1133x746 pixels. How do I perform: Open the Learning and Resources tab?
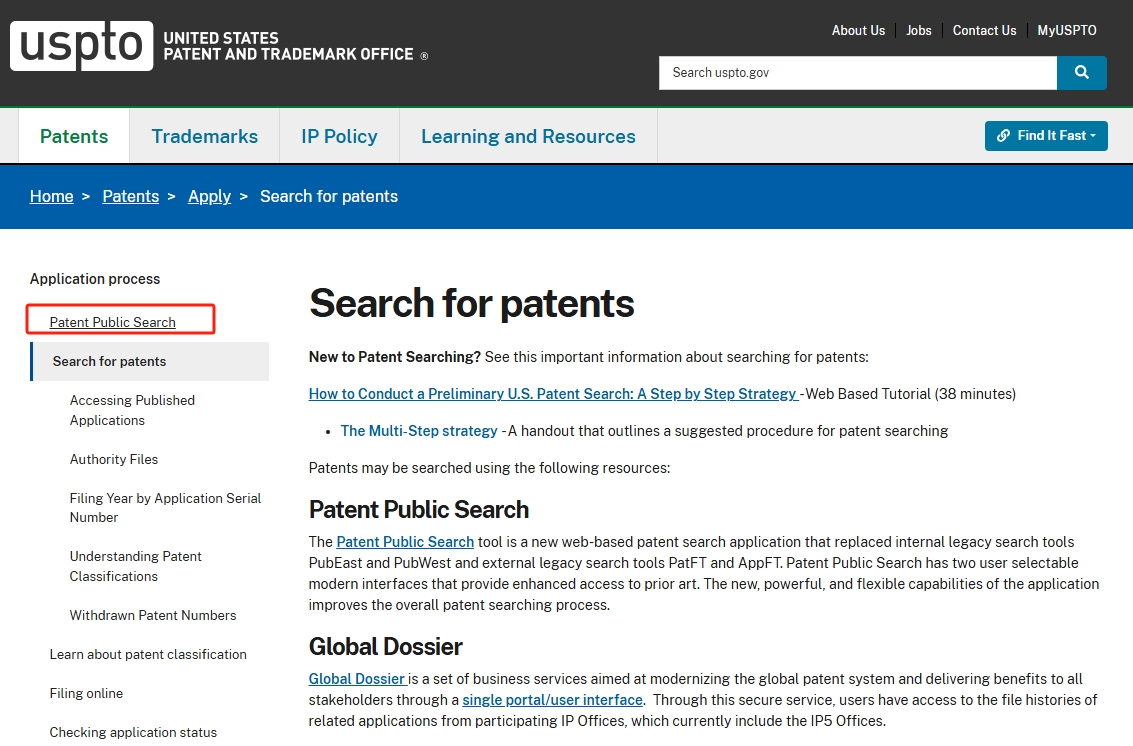pos(528,137)
